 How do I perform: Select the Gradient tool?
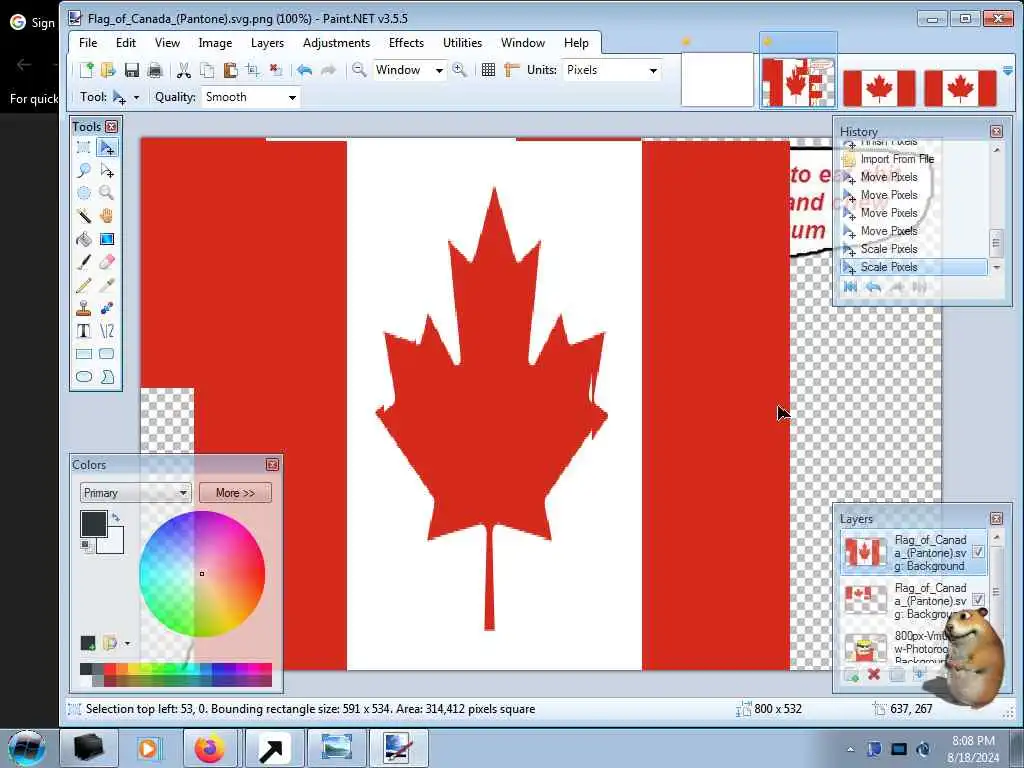pos(107,239)
